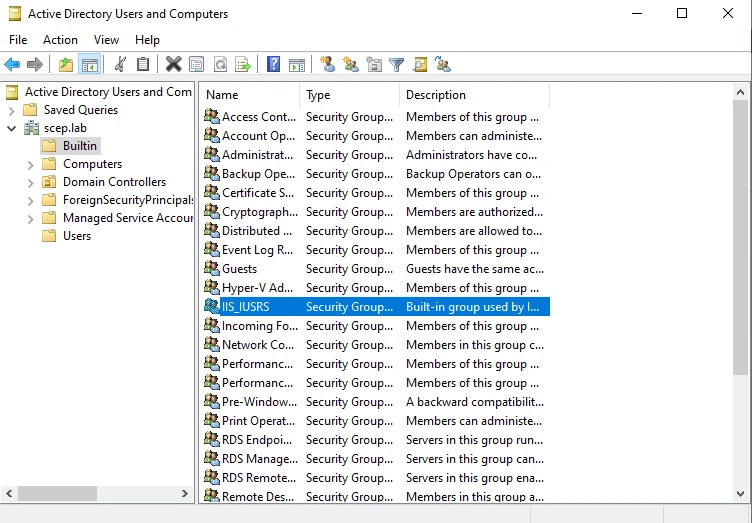Create a new user with toolbar icon
The image size is (752, 523).
[328, 64]
